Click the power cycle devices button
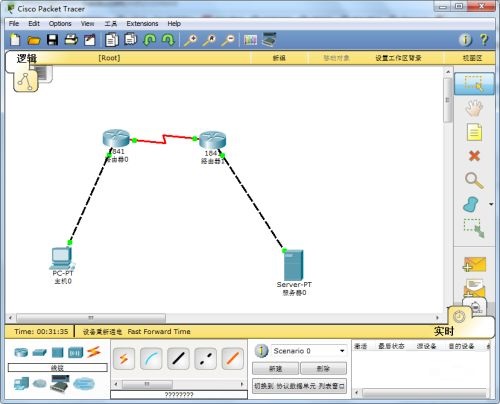This screenshot has width=500, height=404. [x=102, y=332]
